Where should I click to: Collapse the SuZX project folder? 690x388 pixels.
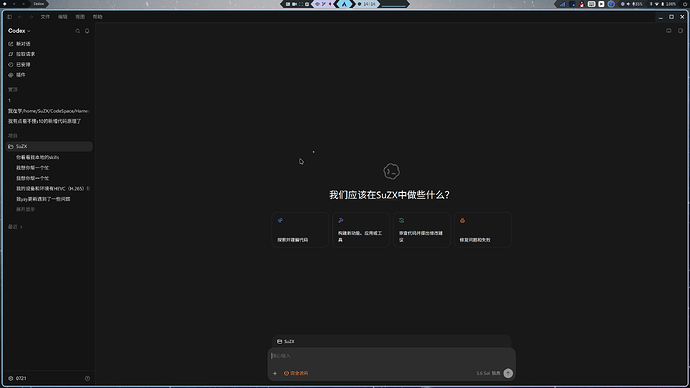(x=49, y=146)
